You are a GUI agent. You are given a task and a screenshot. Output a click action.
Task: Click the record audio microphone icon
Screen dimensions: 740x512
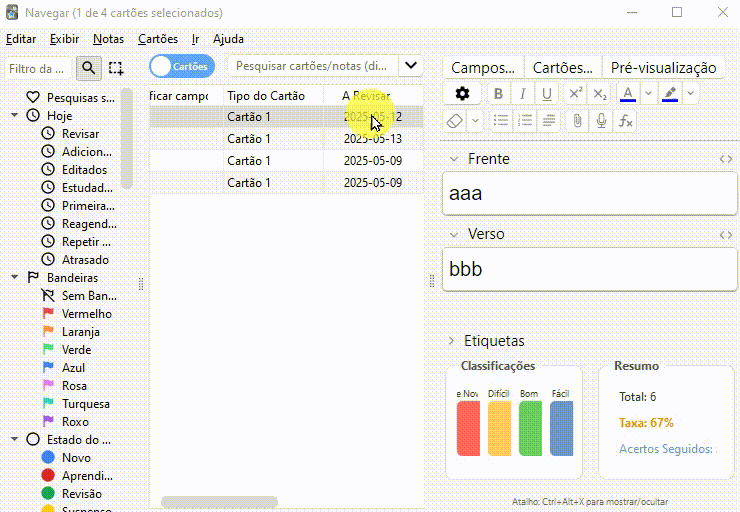coord(602,121)
